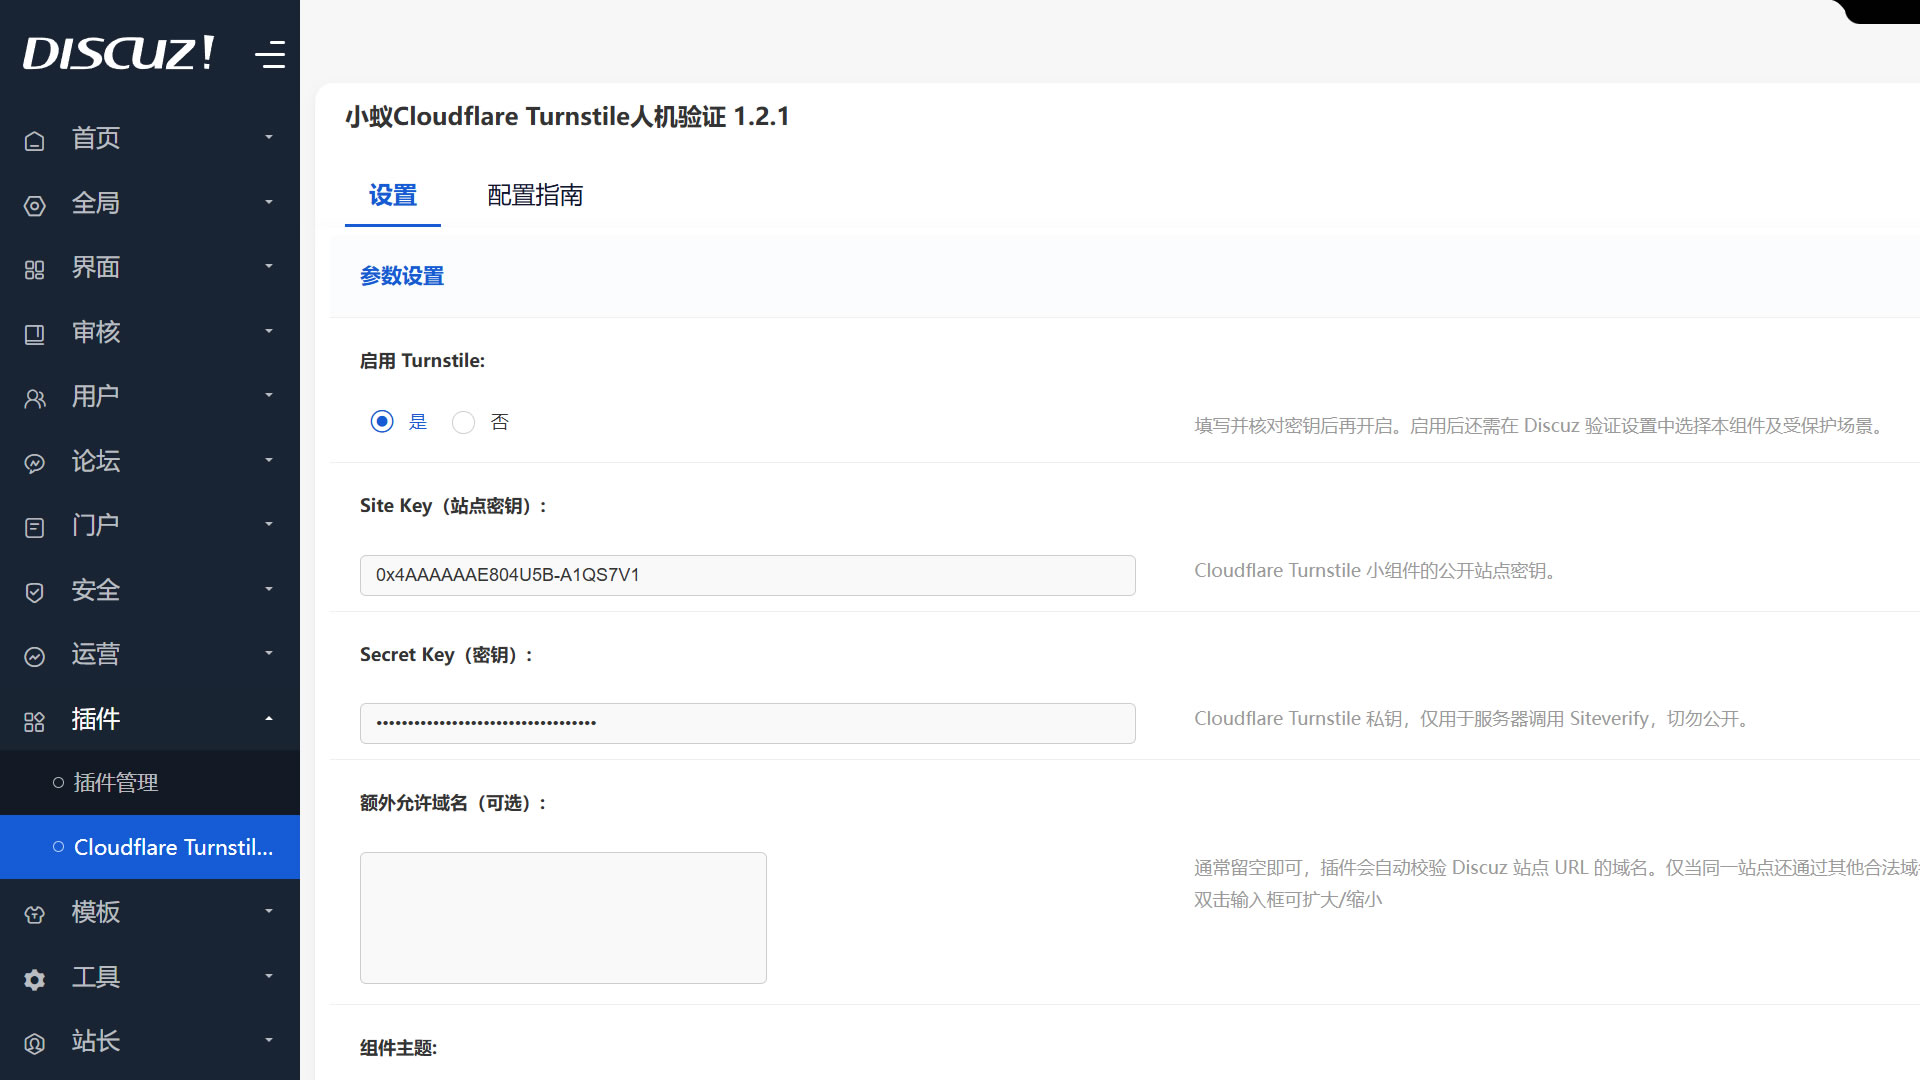Click the 站长 webmaster icon

pyautogui.click(x=34, y=1044)
